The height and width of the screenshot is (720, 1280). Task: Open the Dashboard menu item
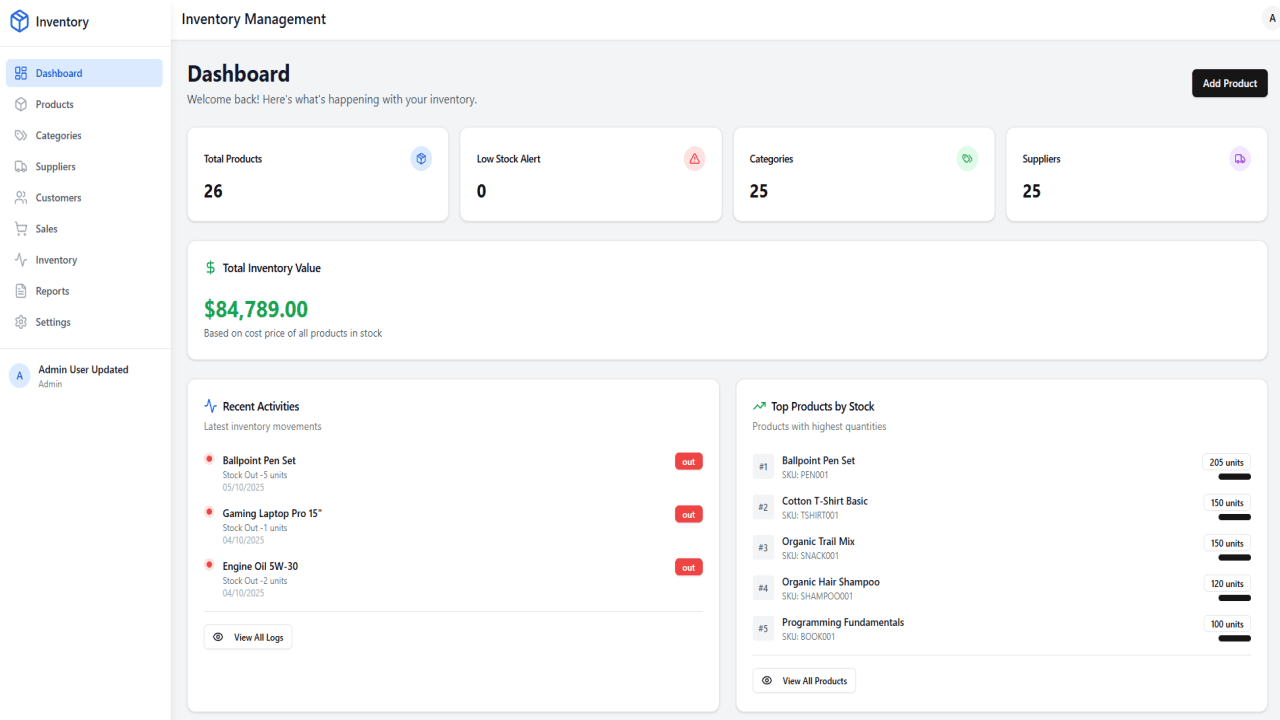pyautogui.click(x=84, y=73)
